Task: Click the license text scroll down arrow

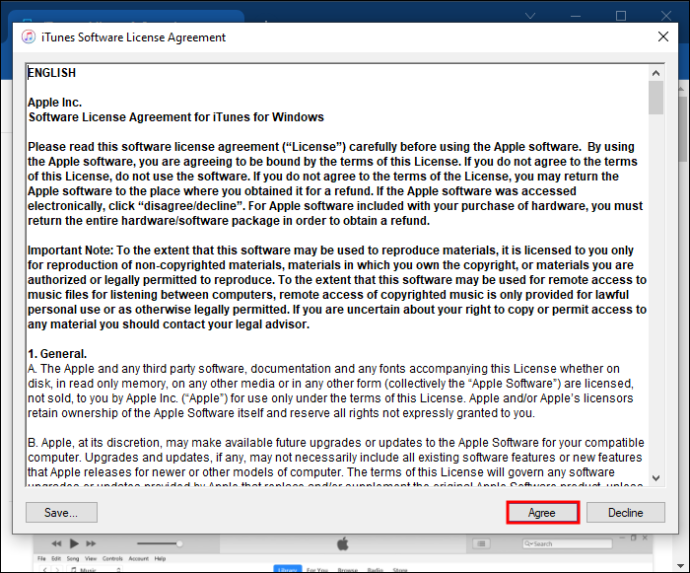Action: (x=656, y=478)
